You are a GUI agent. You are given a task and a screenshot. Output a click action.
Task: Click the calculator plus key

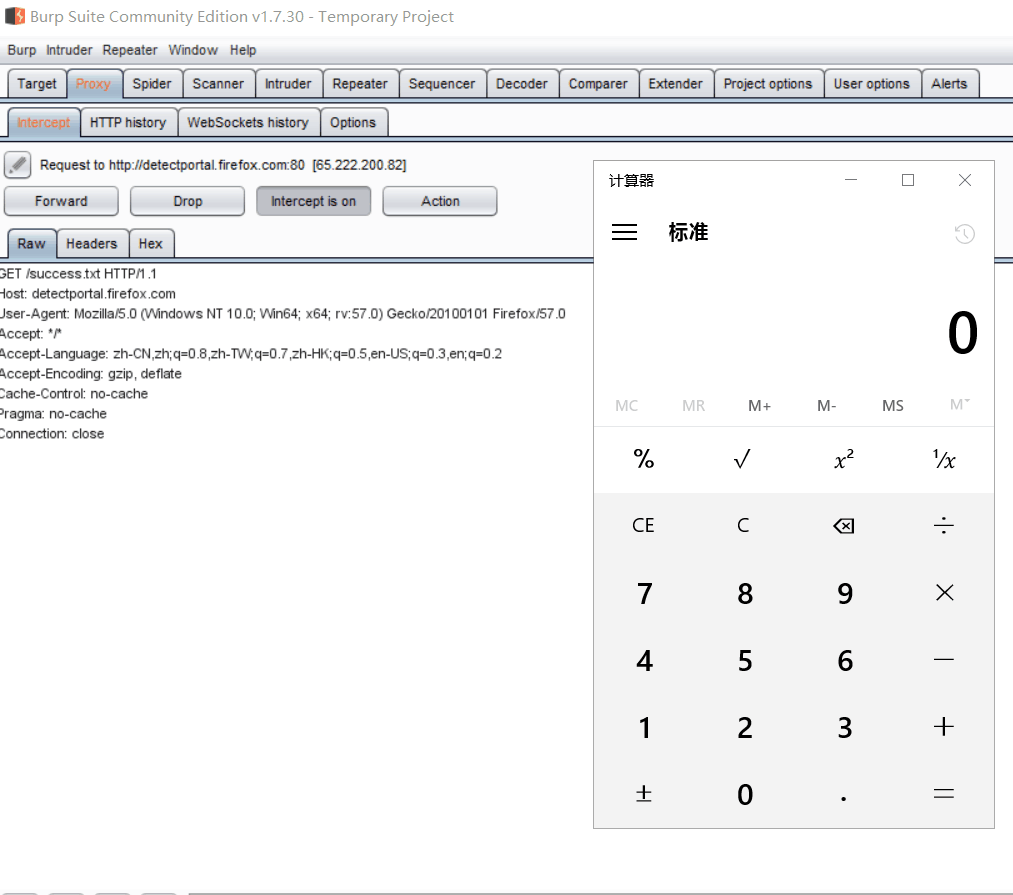tap(943, 727)
